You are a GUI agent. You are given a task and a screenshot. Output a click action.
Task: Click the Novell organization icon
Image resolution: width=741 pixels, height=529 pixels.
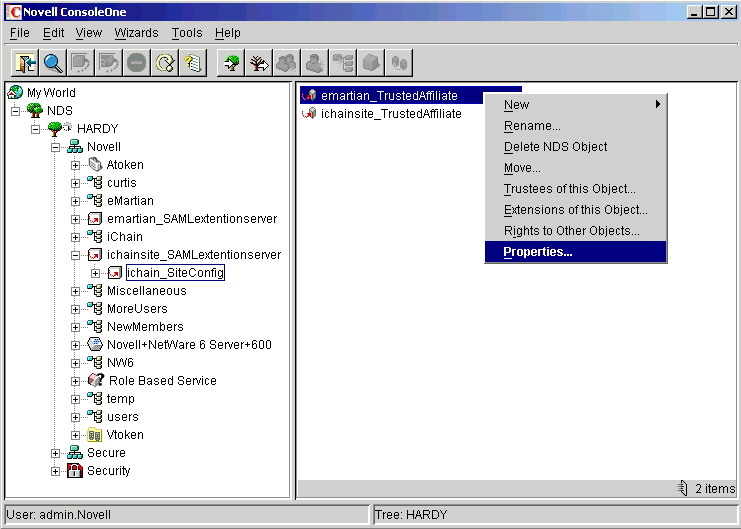(x=75, y=147)
